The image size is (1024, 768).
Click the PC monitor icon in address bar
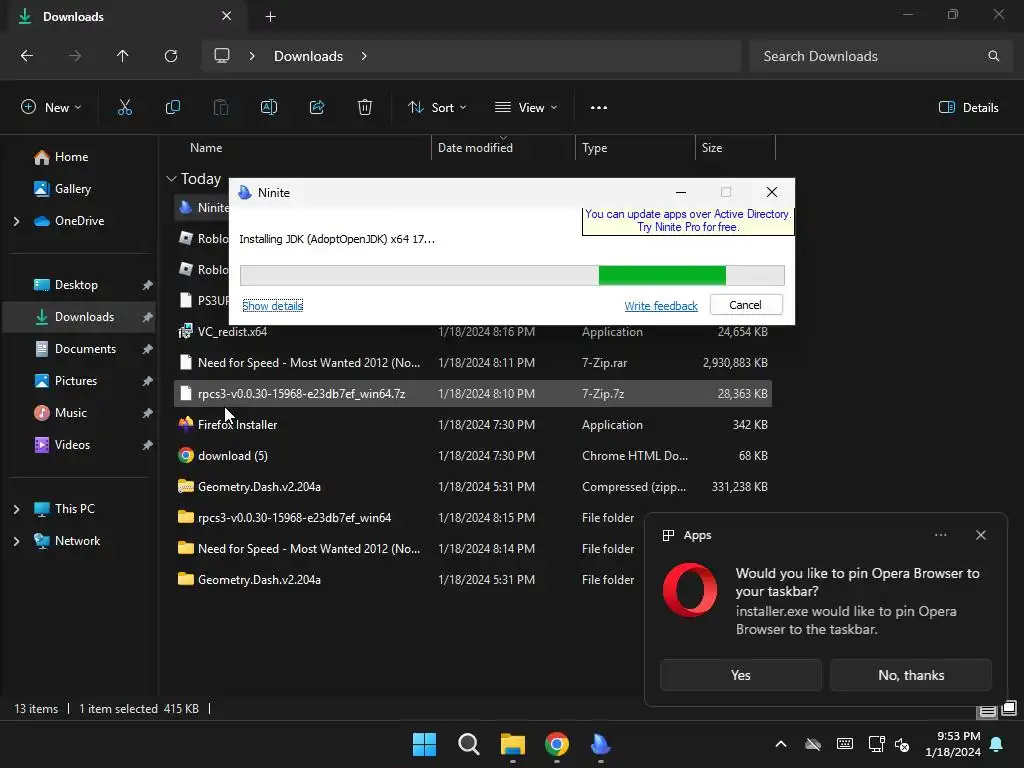pyautogui.click(x=222, y=56)
